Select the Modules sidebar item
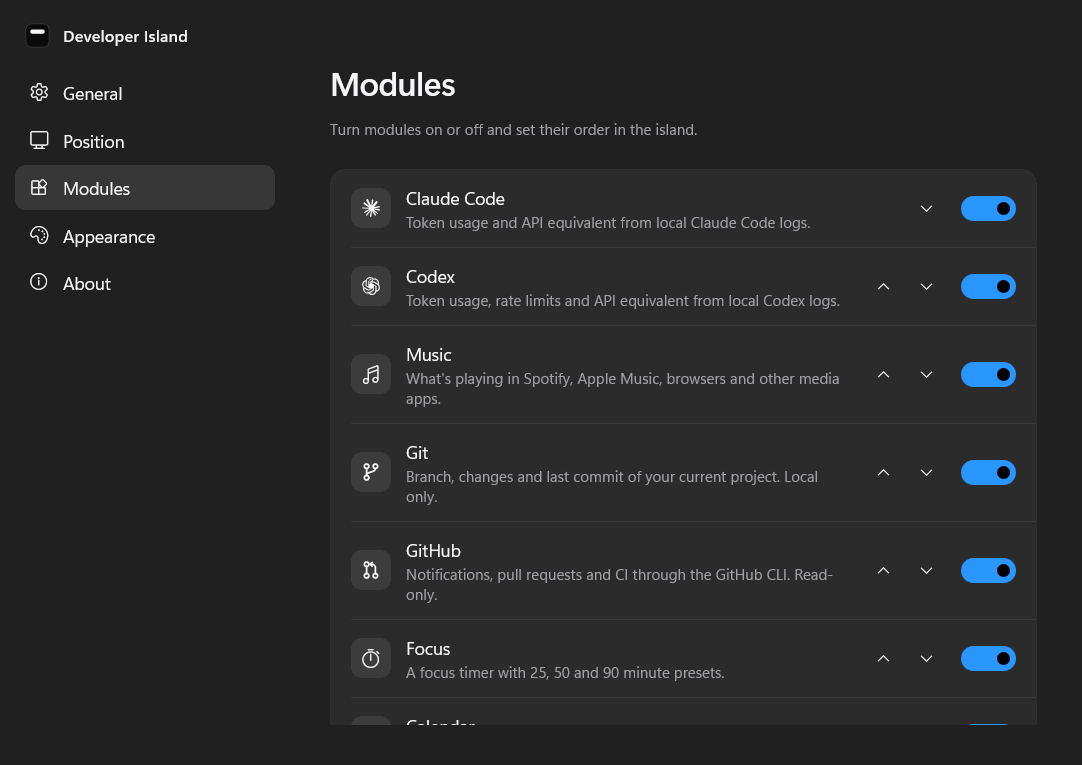1082x765 pixels. [x=145, y=188]
